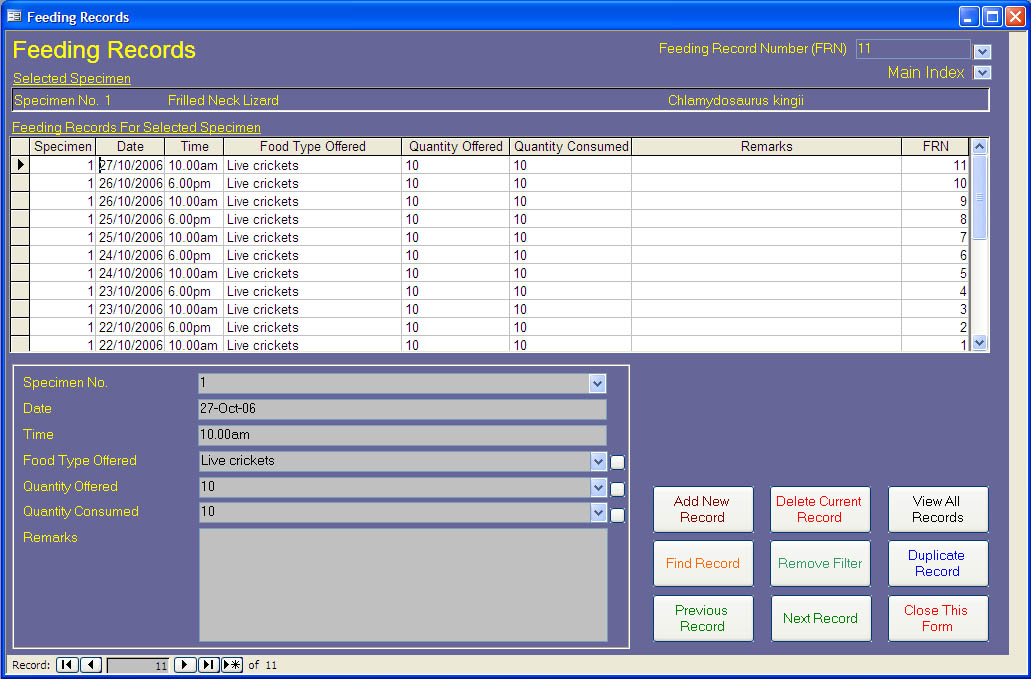Click Add New Record button
This screenshot has width=1031, height=679.
click(x=703, y=509)
